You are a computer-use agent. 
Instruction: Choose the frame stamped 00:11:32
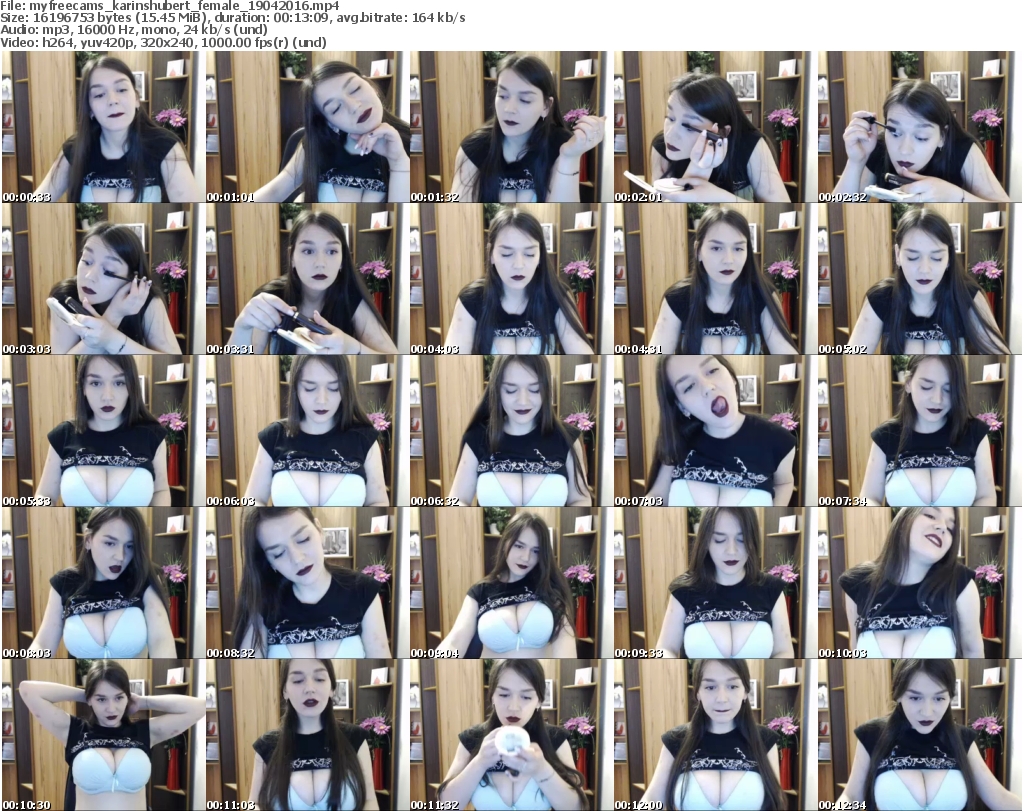[511, 735]
